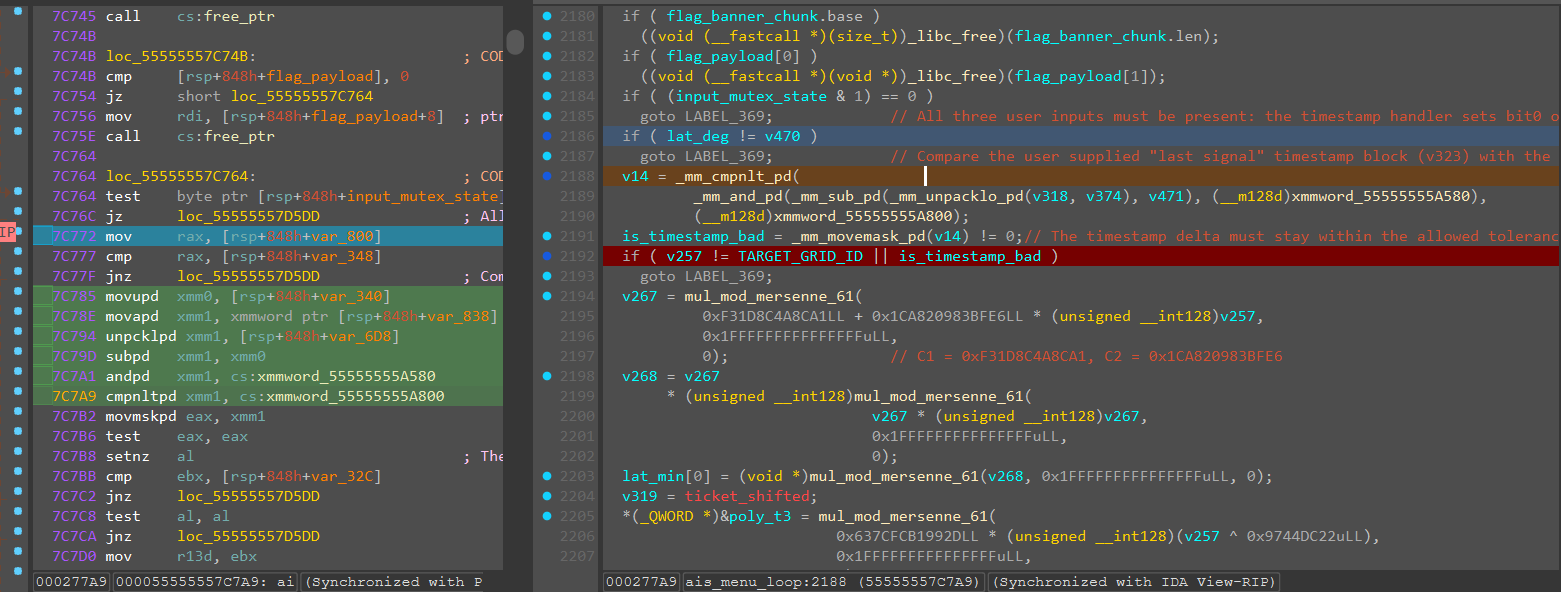Click TARGET_GRID_ID on line 2192
This screenshot has height=592, width=1561.
coord(801,257)
